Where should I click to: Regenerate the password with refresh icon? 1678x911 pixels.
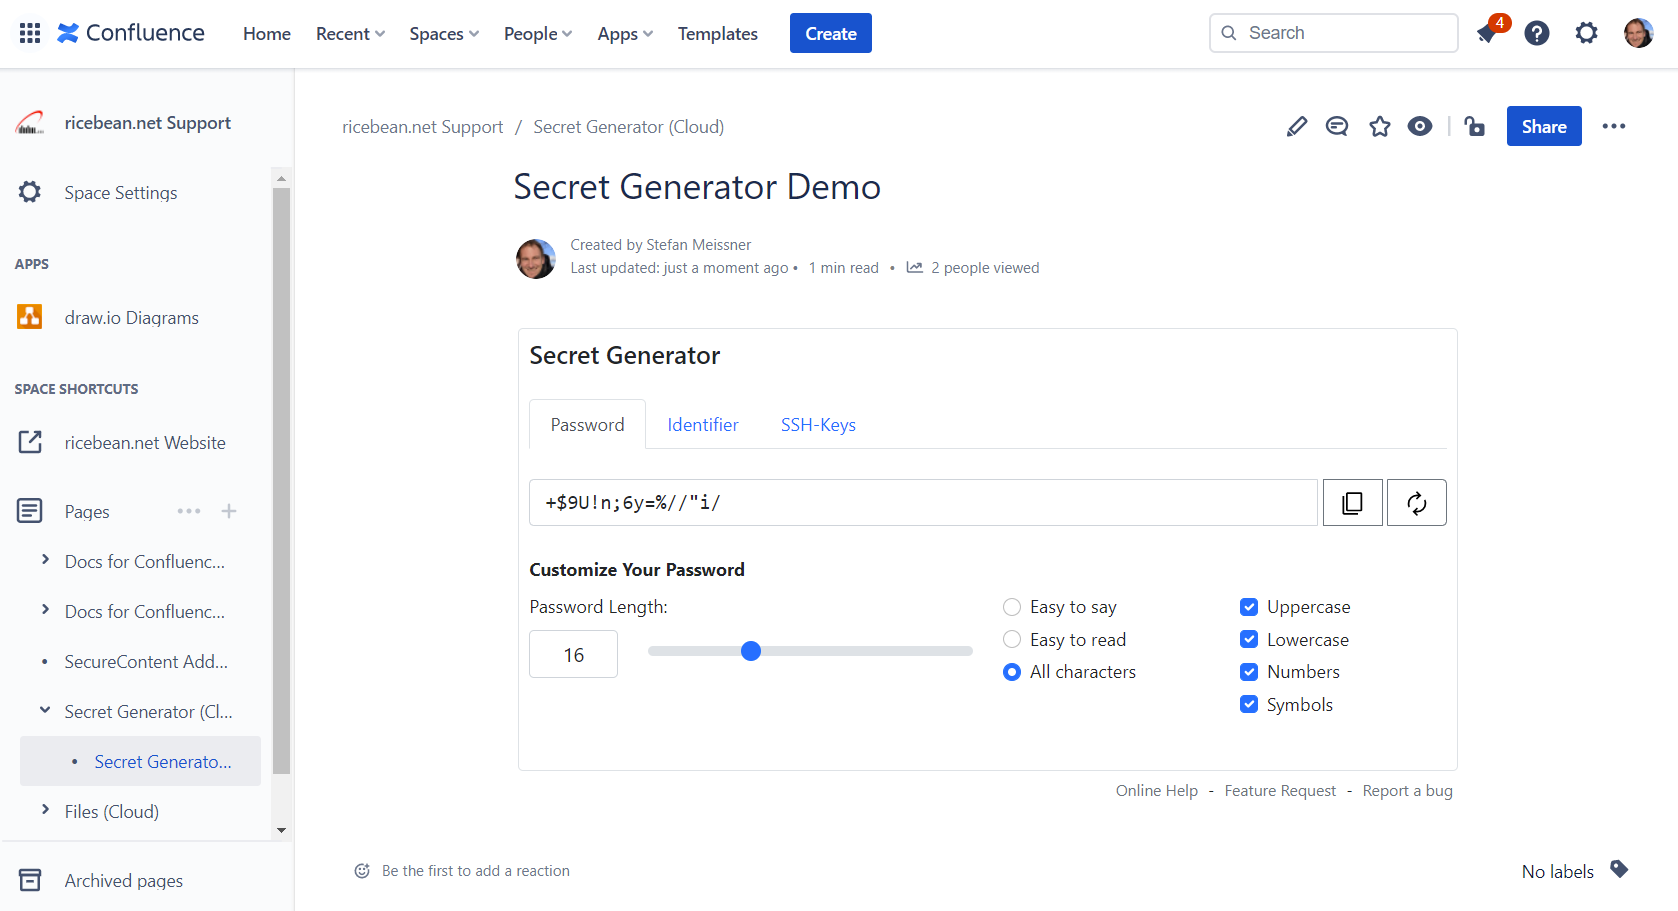pos(1417,502)
